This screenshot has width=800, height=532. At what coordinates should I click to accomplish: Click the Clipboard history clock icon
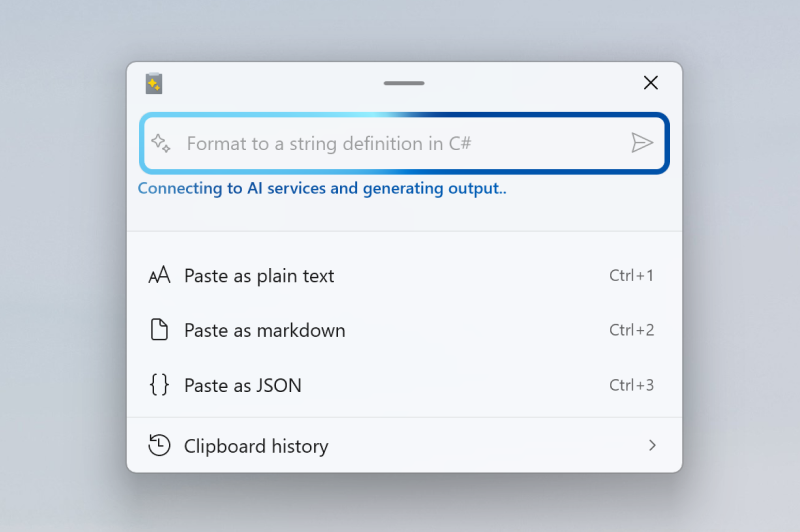pyautogui.click(x=159, y=445)
